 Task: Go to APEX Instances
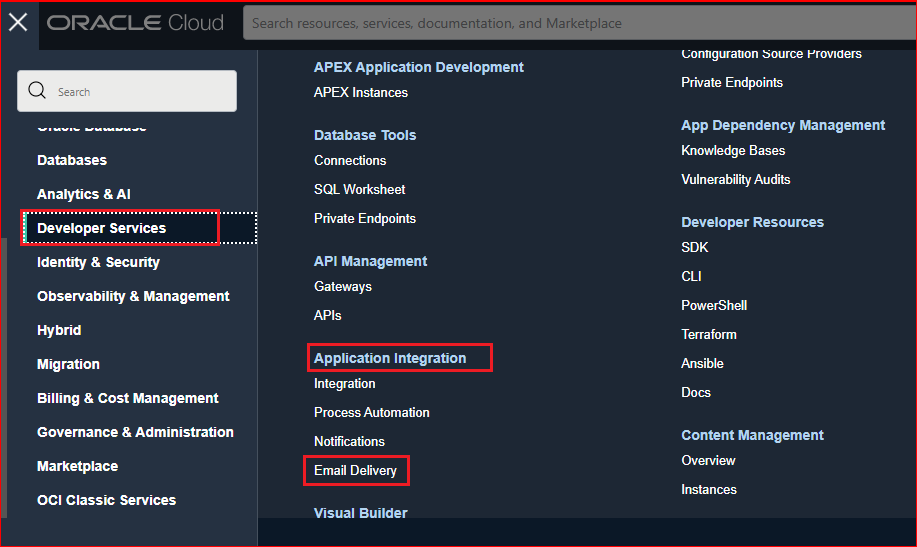click(x=361, y=92)
